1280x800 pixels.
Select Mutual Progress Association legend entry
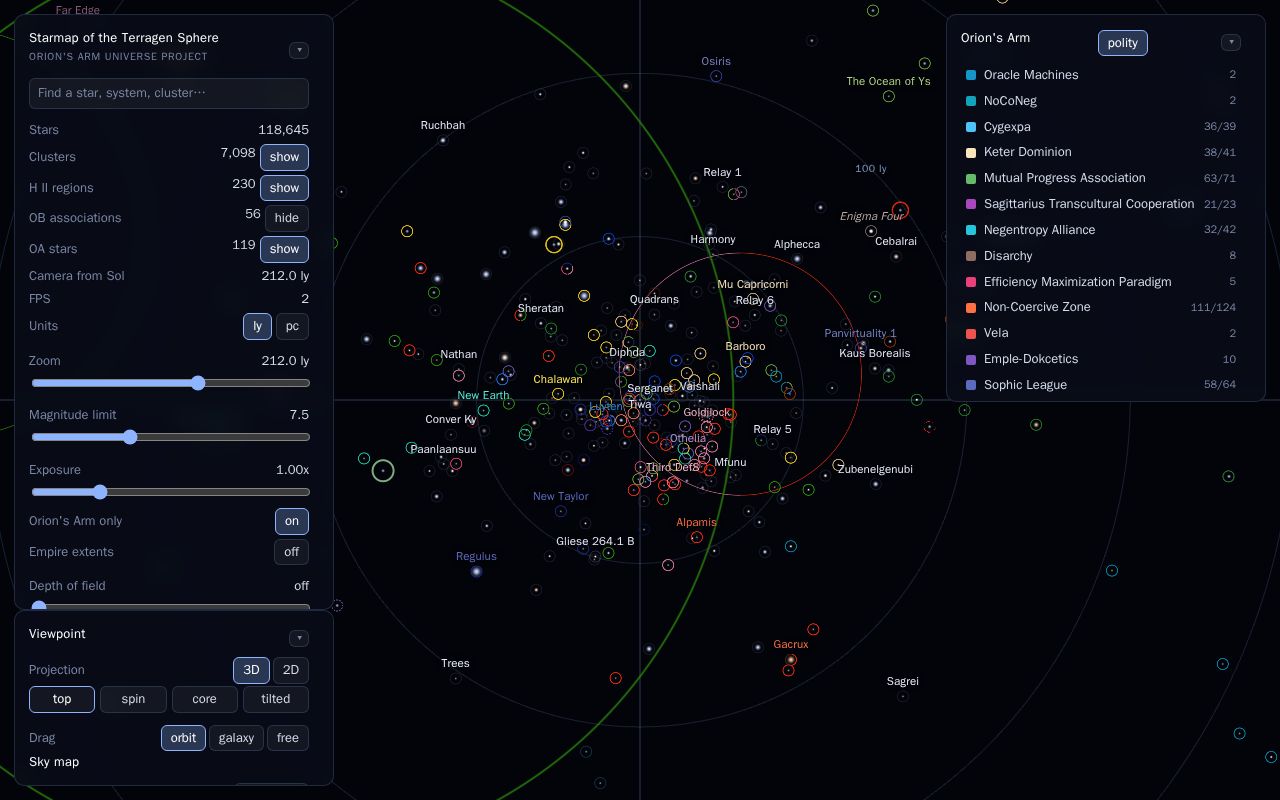[x=1101, y=178]
